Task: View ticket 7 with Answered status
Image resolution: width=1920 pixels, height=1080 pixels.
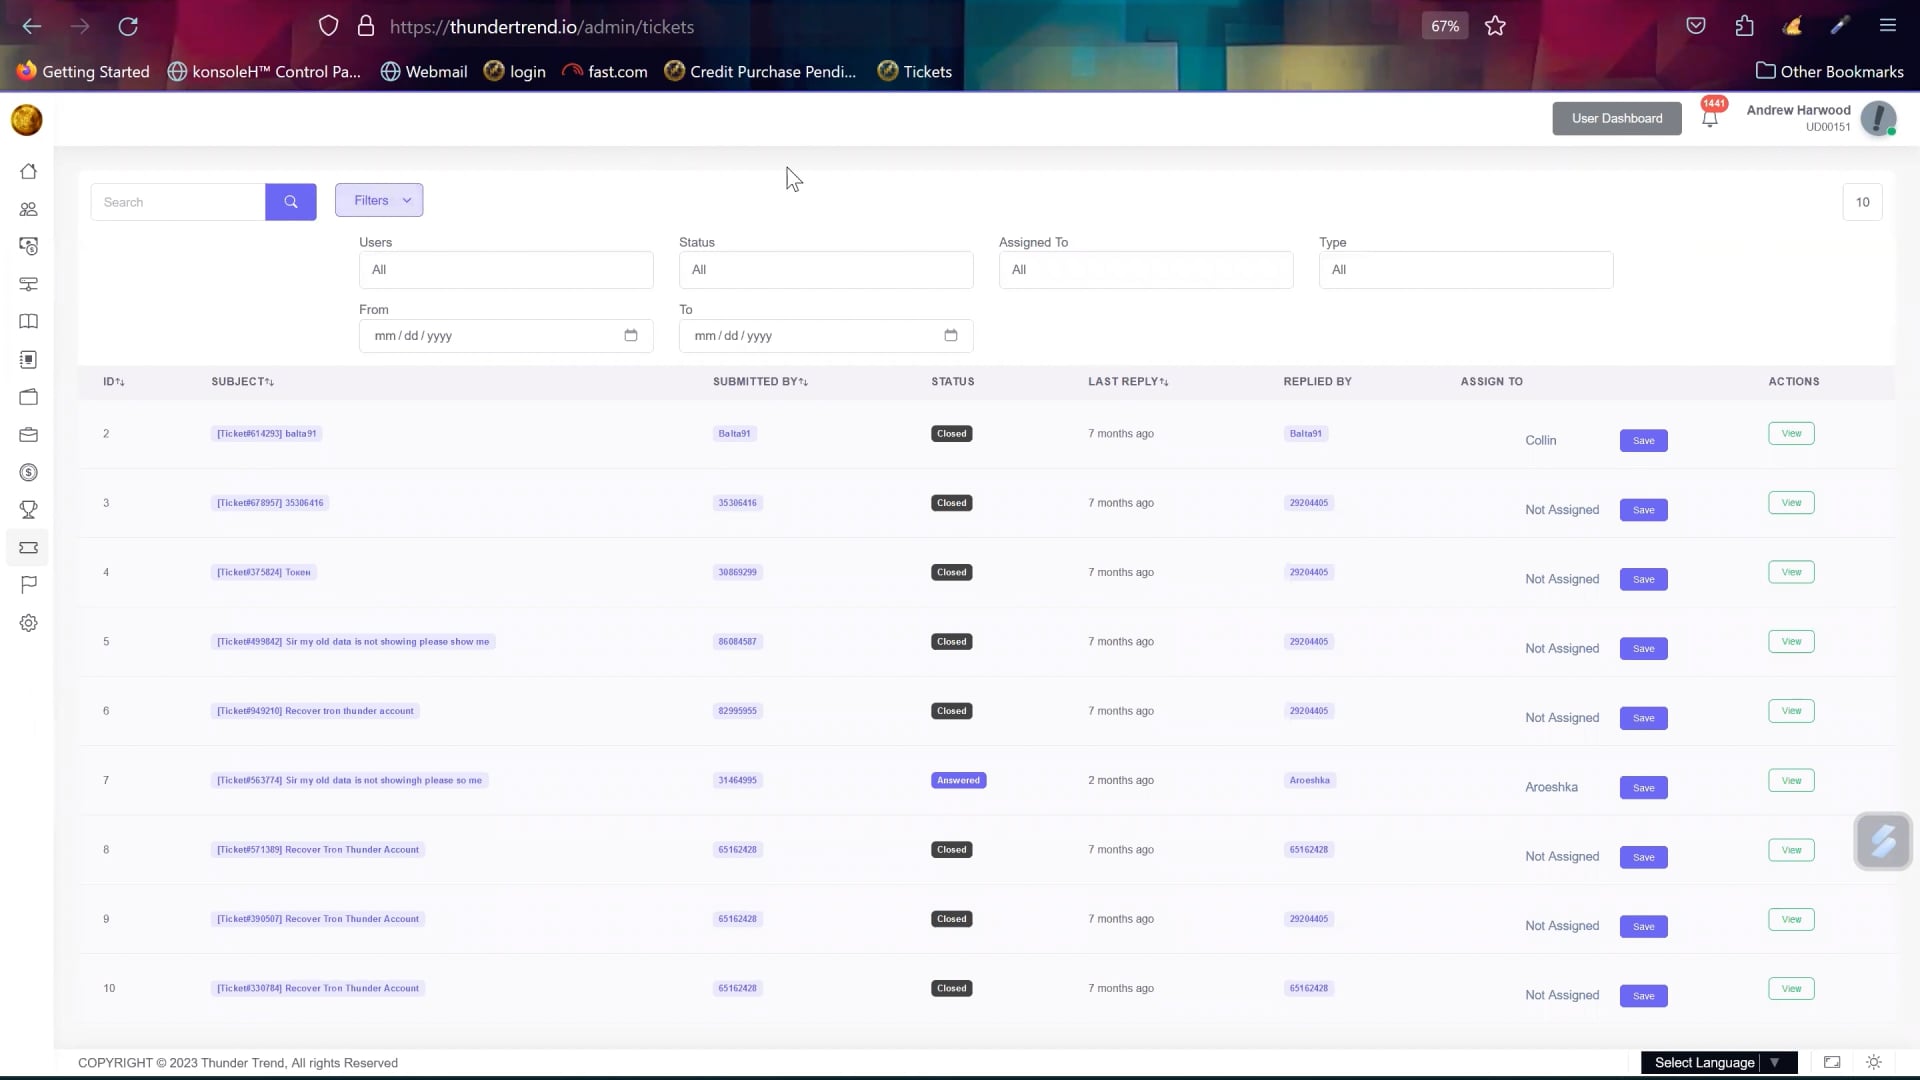Action: click(x=1791, y=781)
